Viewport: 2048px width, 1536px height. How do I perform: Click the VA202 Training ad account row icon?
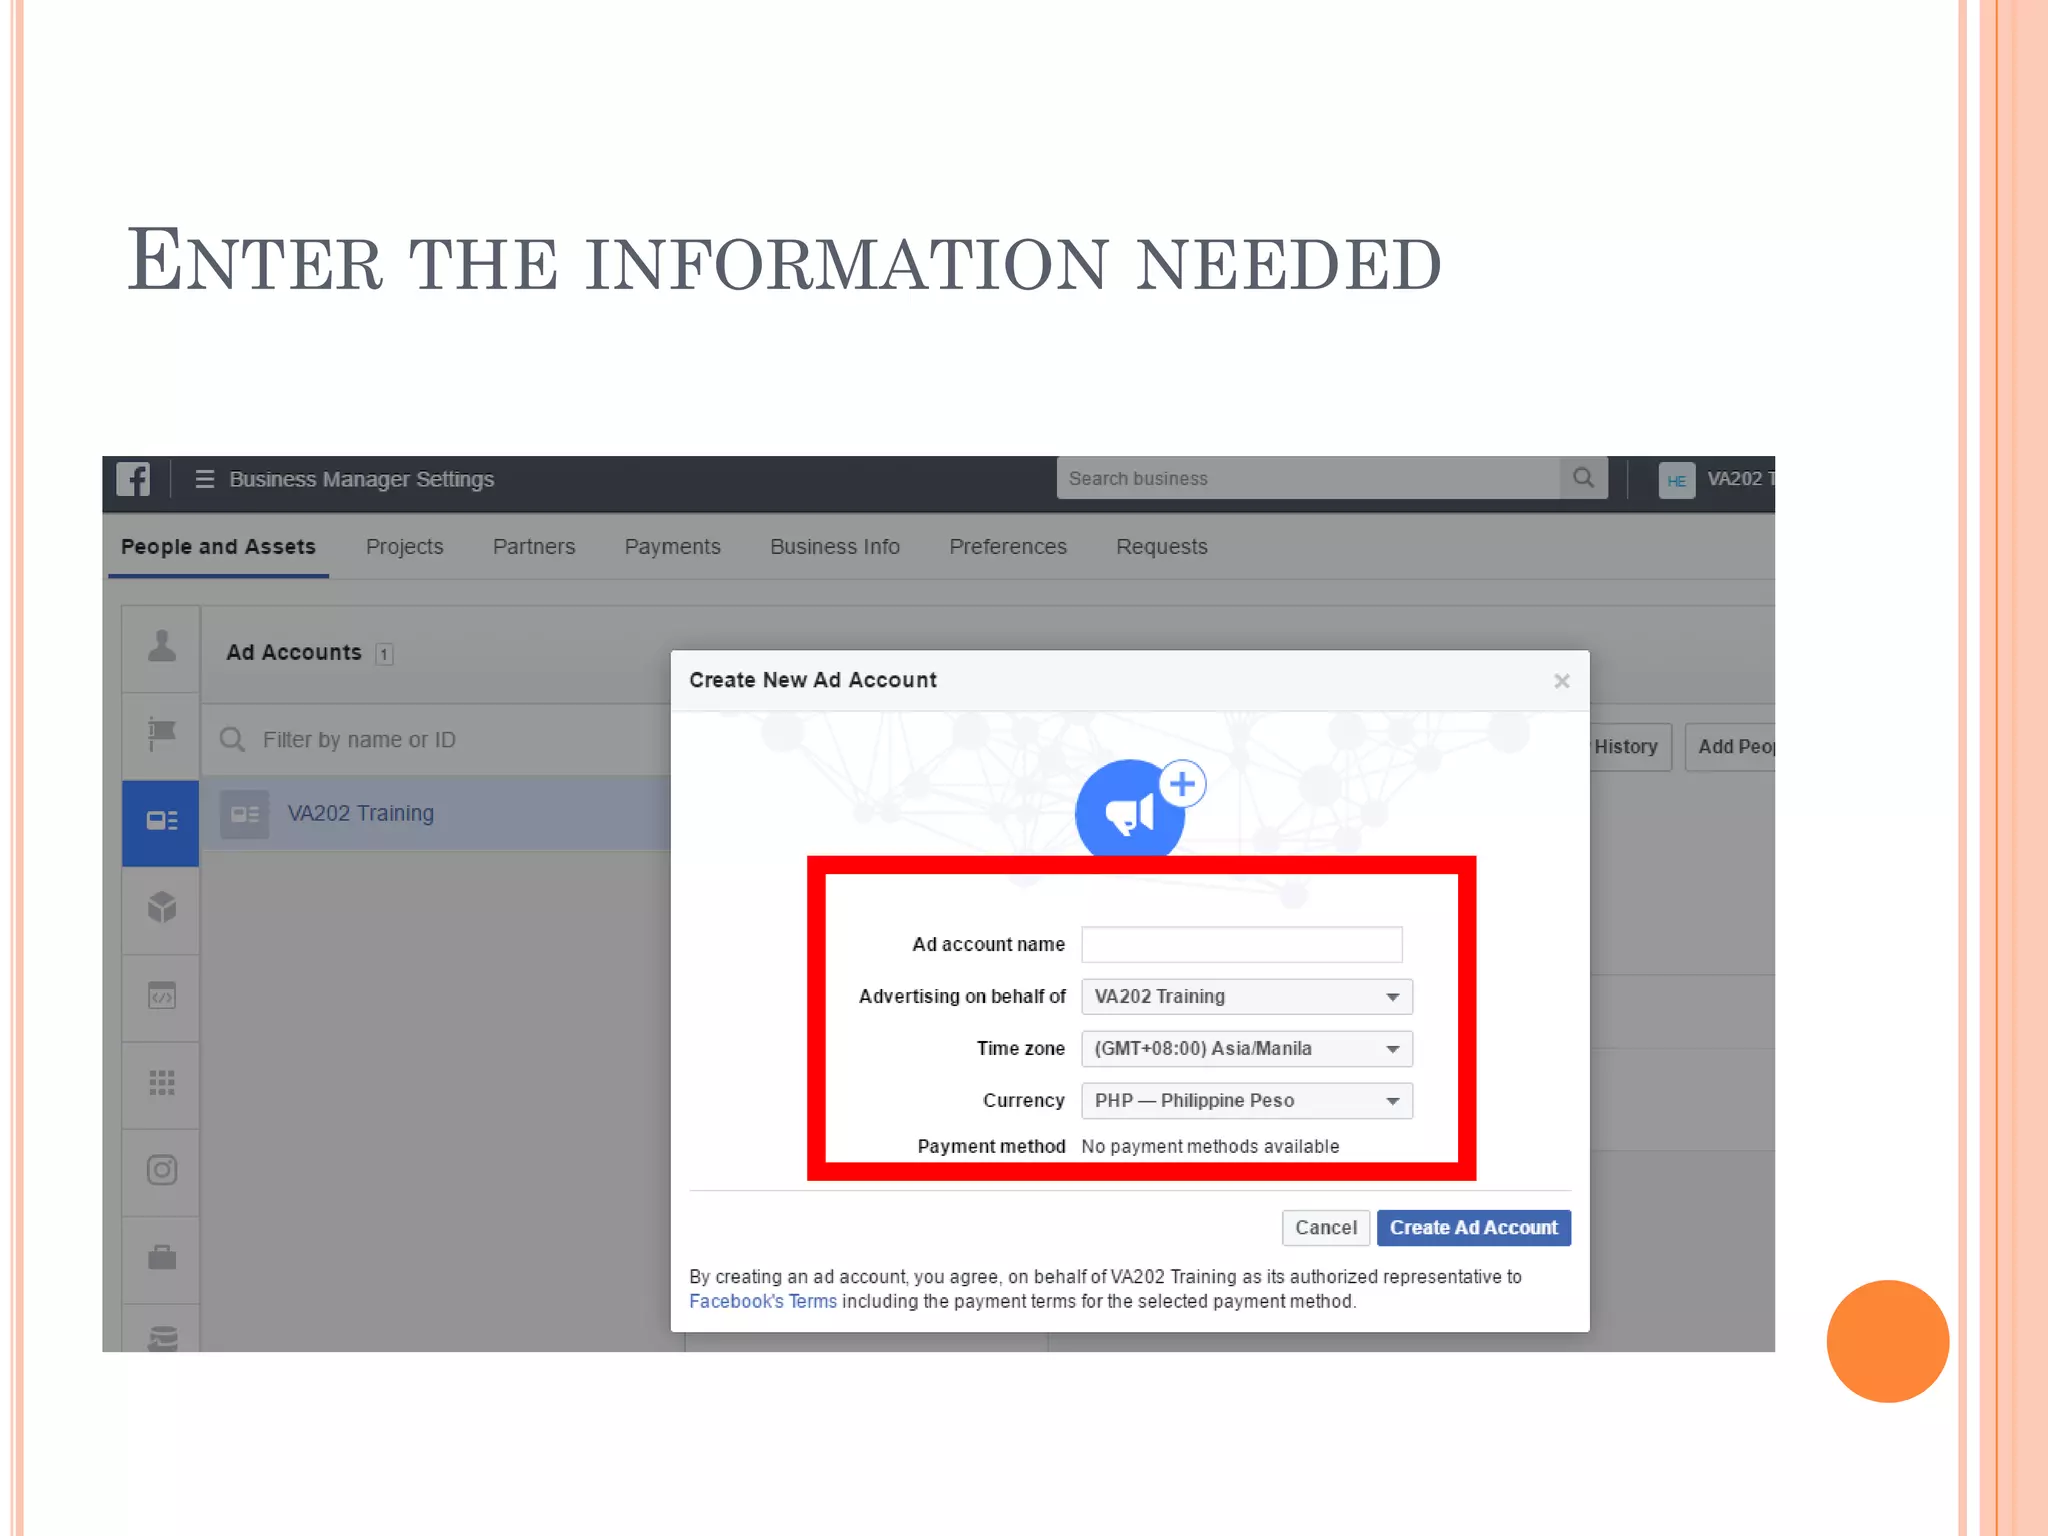point(245,814)
